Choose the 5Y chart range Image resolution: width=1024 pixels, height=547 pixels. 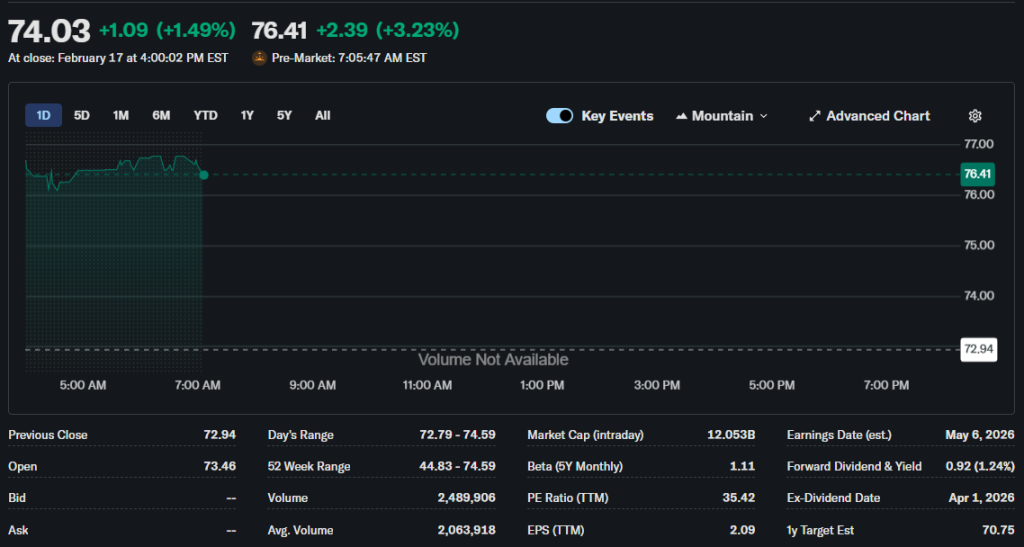coord(284,116)
